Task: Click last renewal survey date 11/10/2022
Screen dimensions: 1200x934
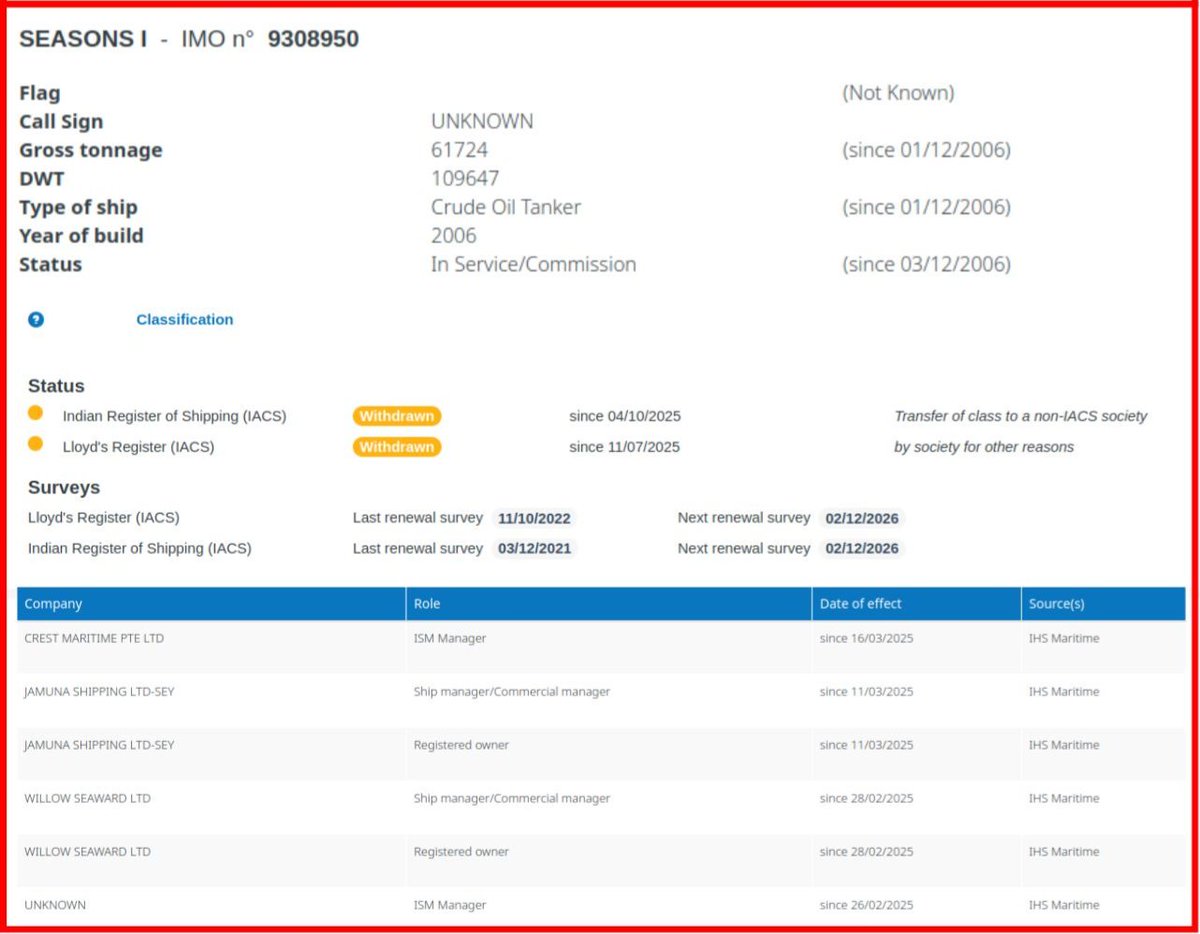Action: 534,519
